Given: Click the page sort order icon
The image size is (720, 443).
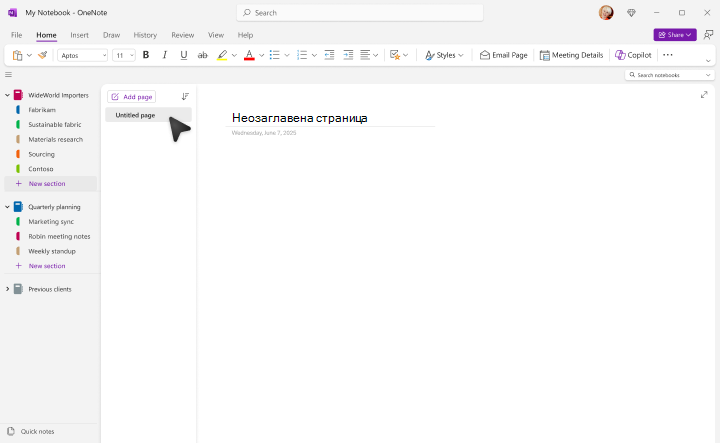Looking at the screenshot, I should point(185,96).
